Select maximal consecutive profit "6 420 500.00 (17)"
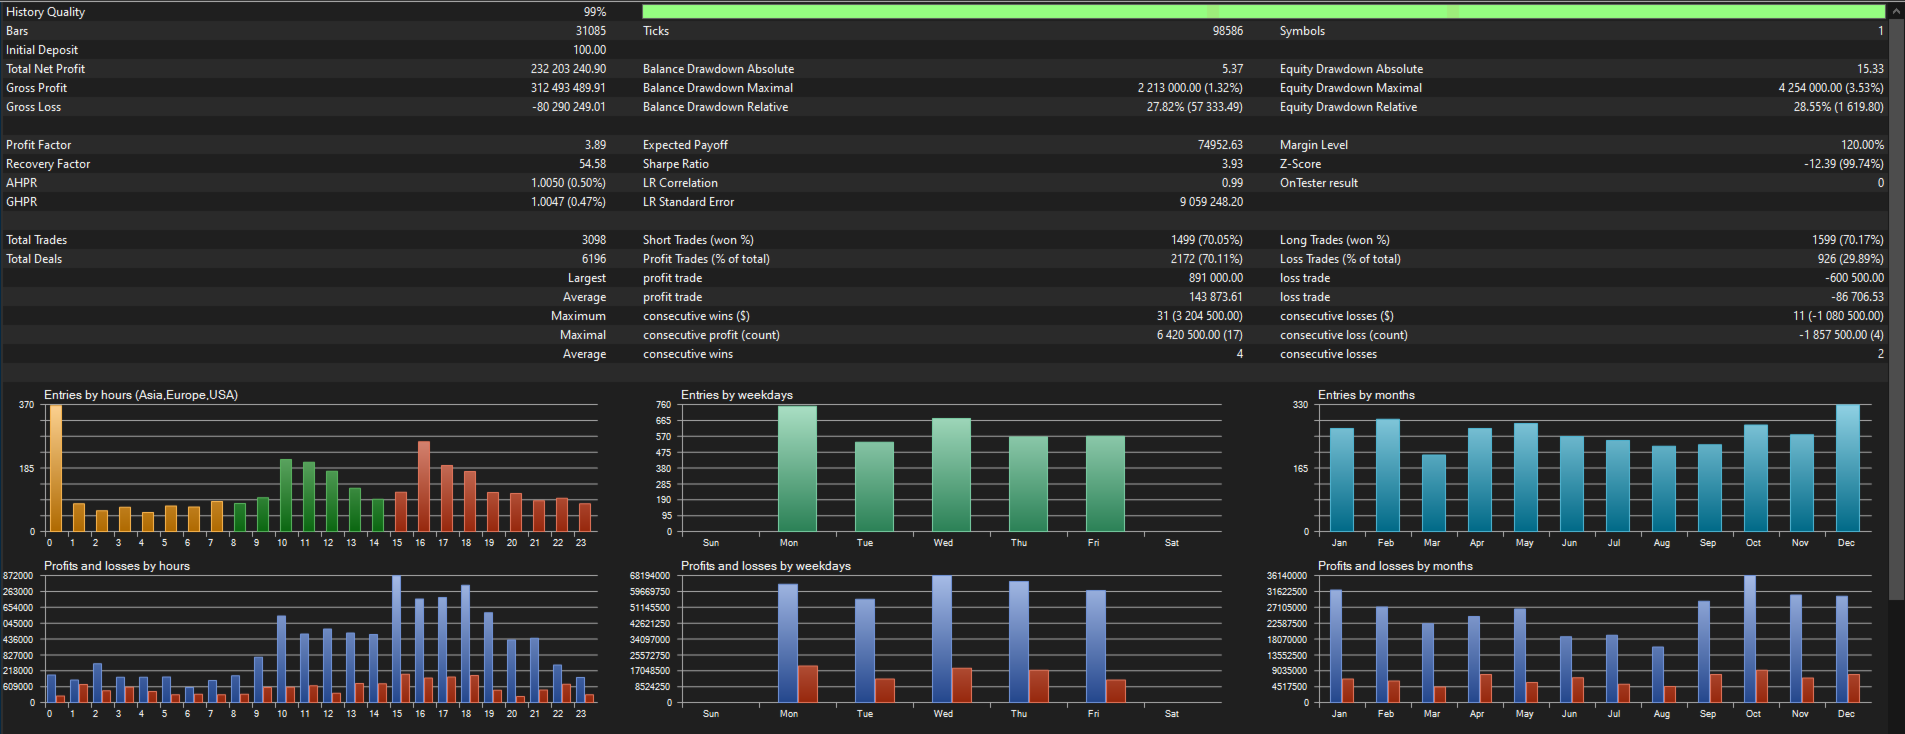 1200,335
